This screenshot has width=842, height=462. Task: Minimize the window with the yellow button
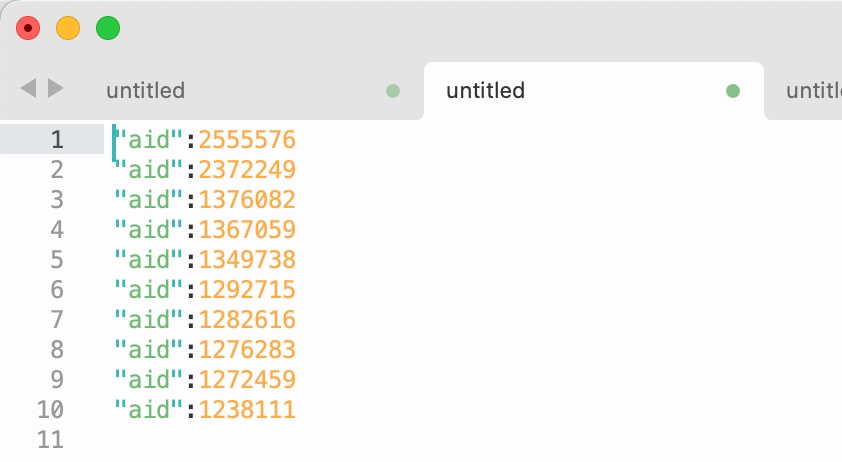click(x=68, y=28)
